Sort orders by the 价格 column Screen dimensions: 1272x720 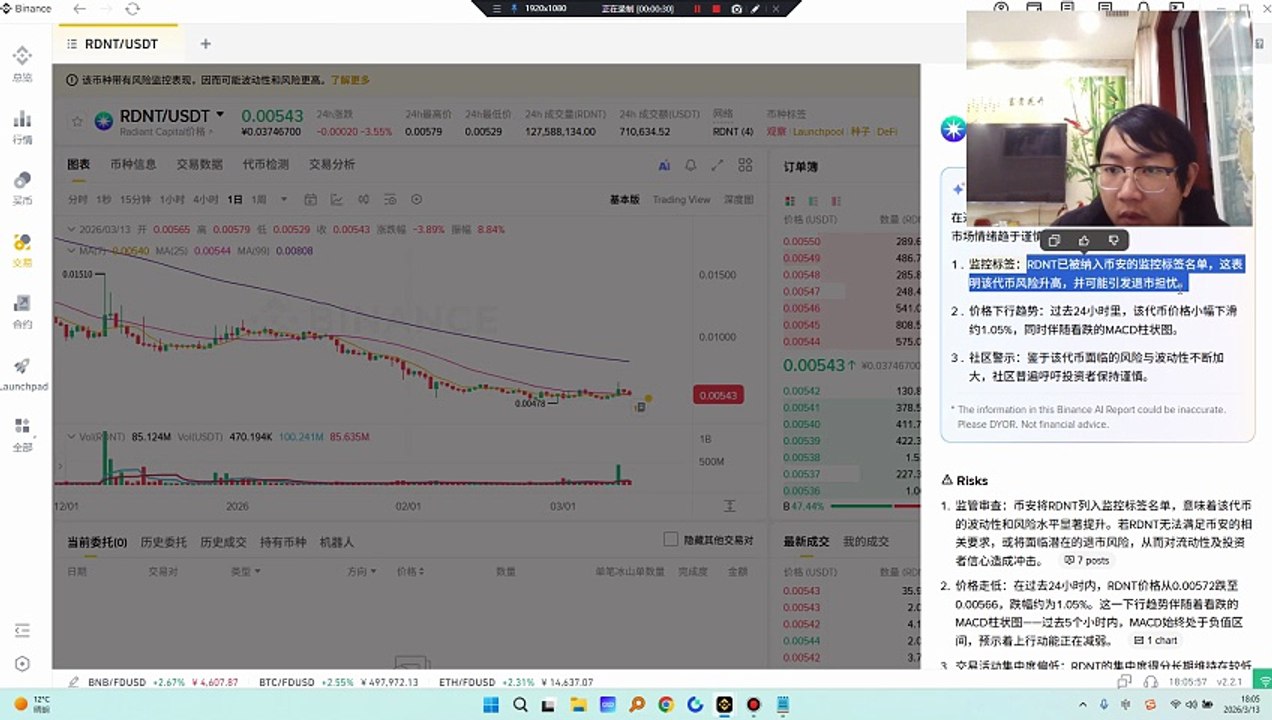[x=410, y=571]
